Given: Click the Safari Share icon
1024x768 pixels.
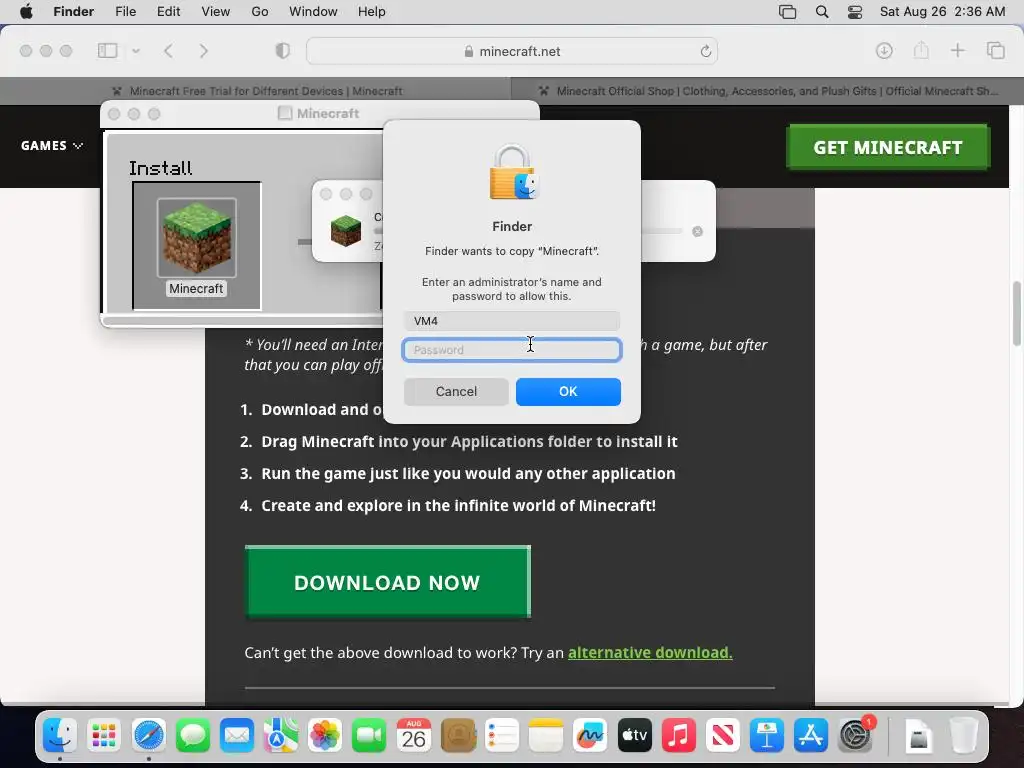Looking at the screenshot, I should (921, 50).
